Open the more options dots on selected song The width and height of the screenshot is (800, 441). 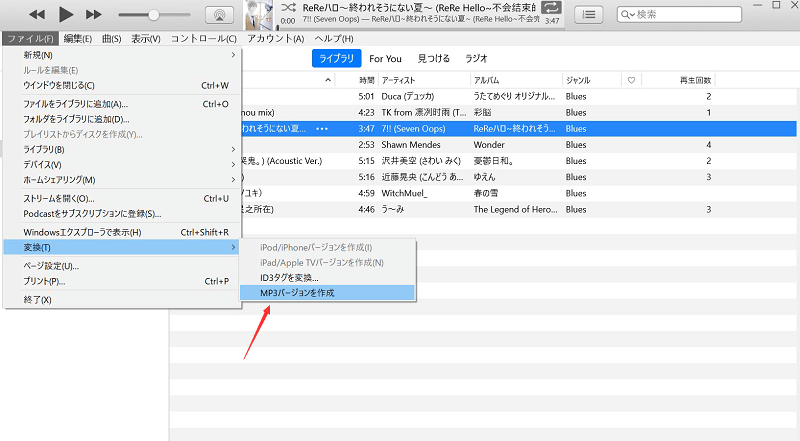[x=322, y=129]
